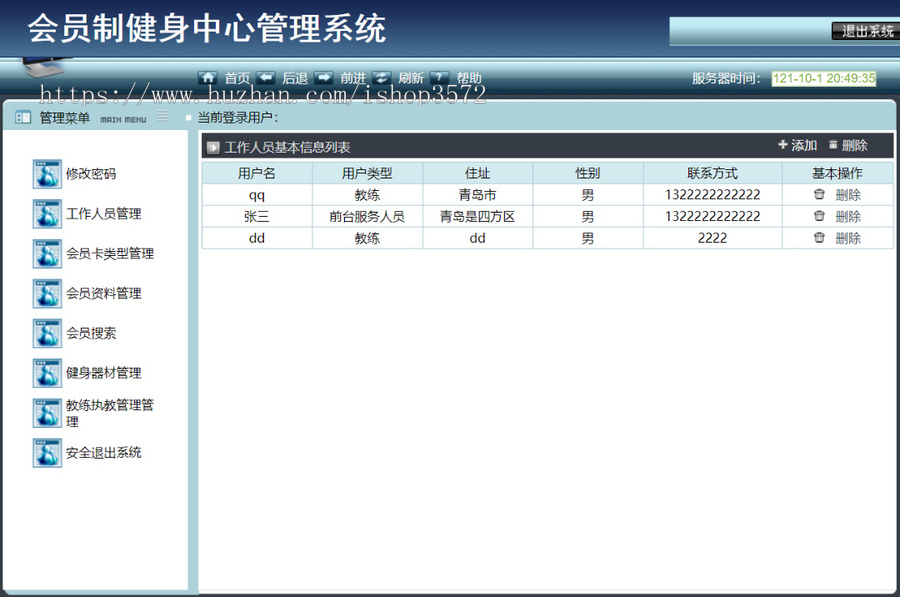Click the 用户名 column header
This screenshot has width=900, height=597.
coord(257,173)
